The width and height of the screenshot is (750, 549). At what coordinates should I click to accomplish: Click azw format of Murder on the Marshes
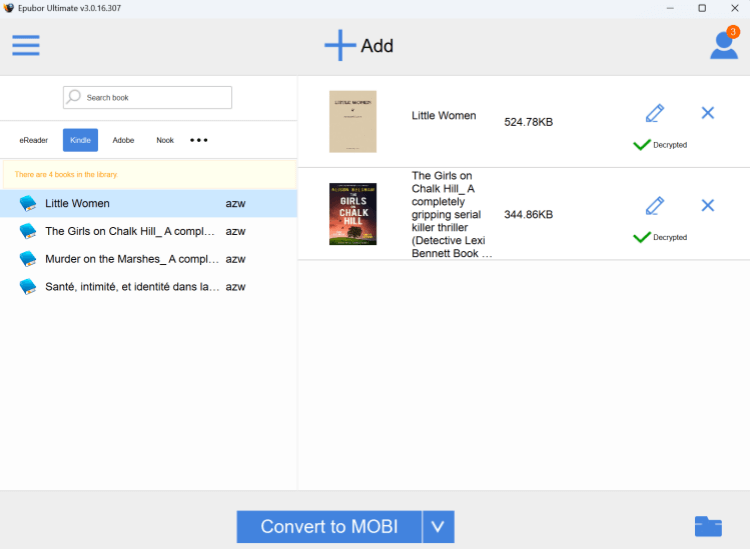coord(235,259)
